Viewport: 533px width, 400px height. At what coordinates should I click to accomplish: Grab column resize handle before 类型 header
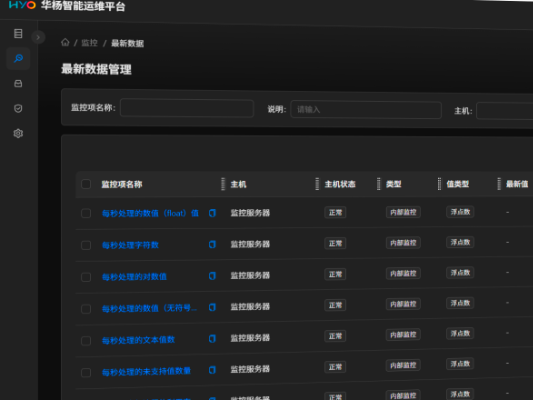click(x=378, y=184)
